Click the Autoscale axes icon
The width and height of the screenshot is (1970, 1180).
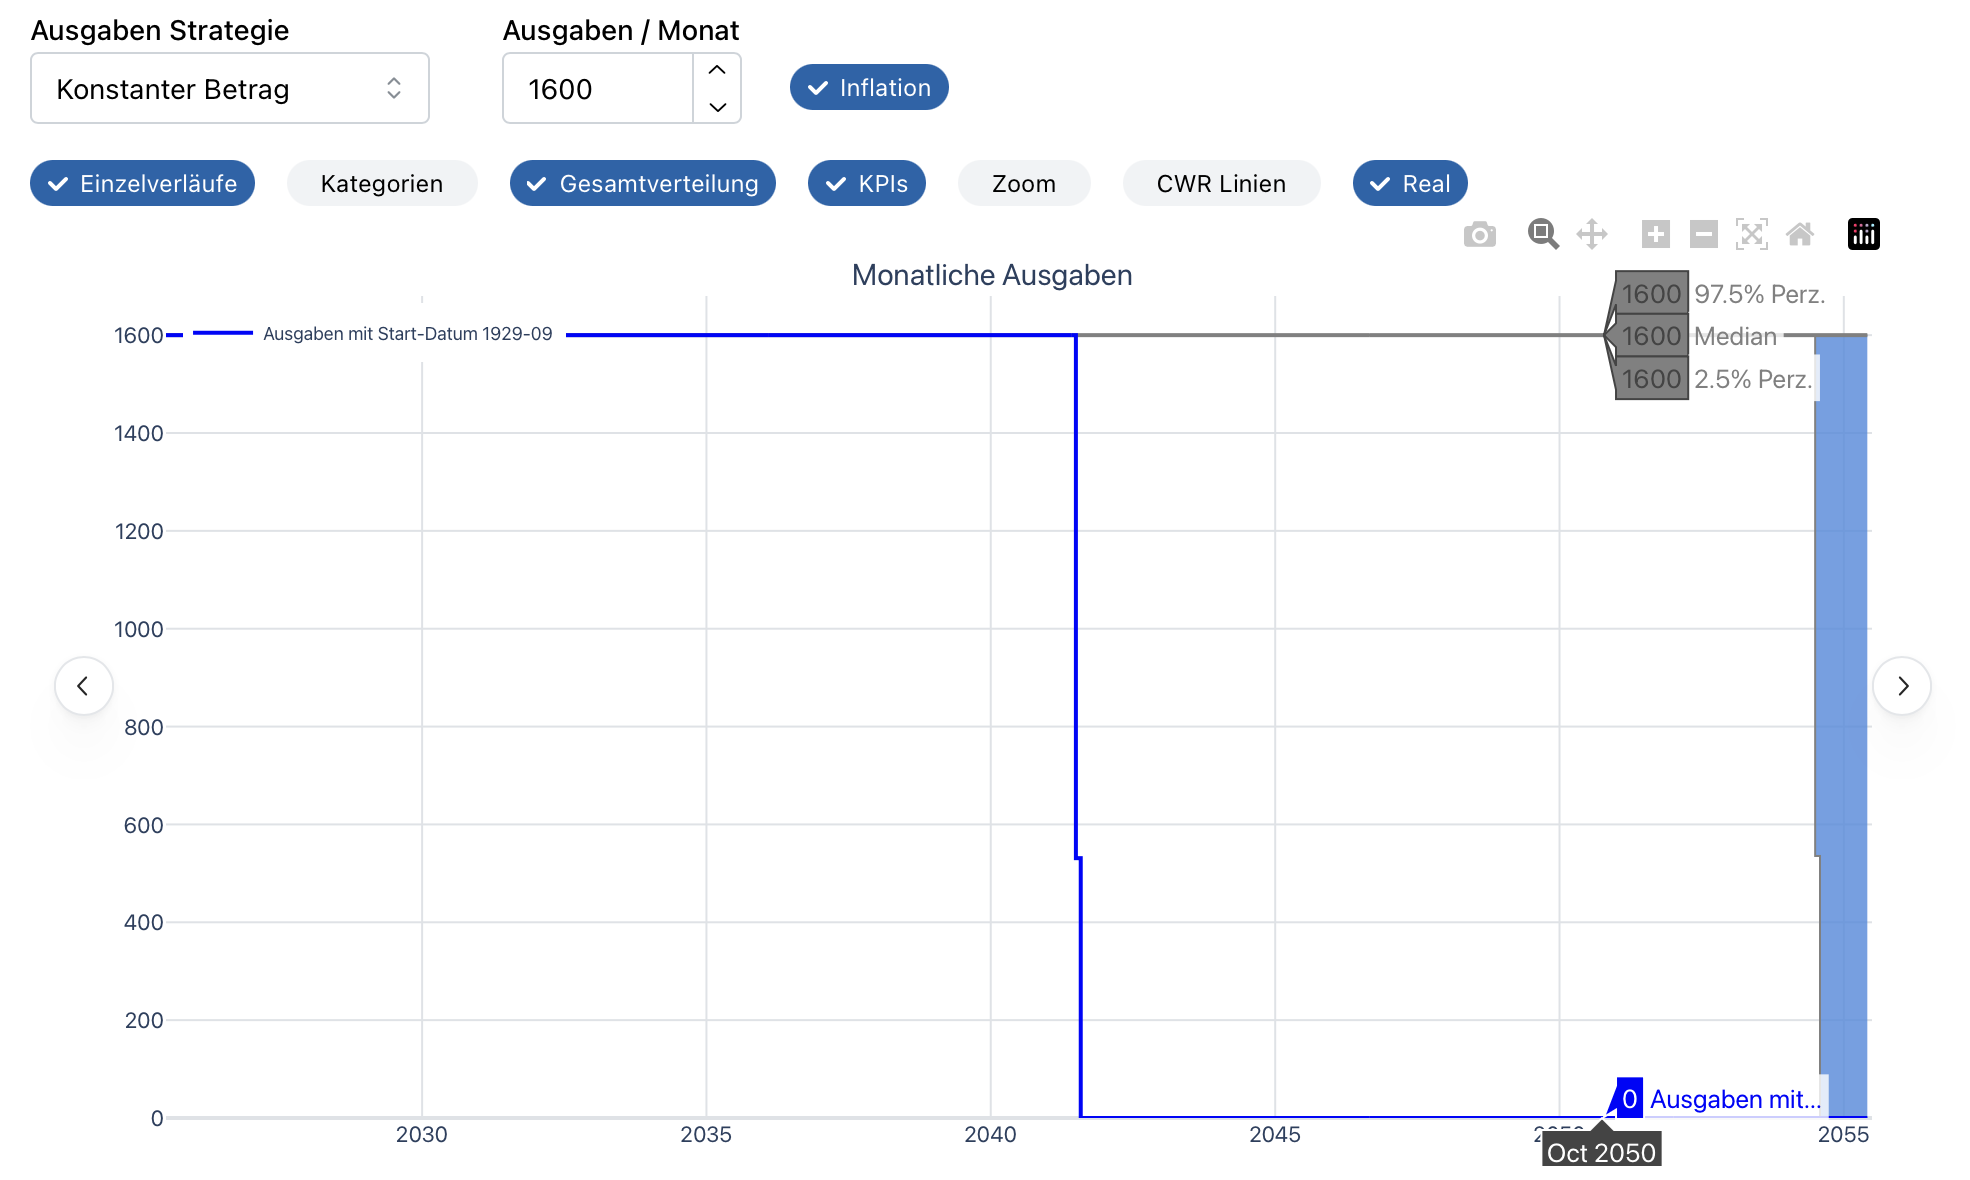pyautogui.click(x=1751, y=234)
